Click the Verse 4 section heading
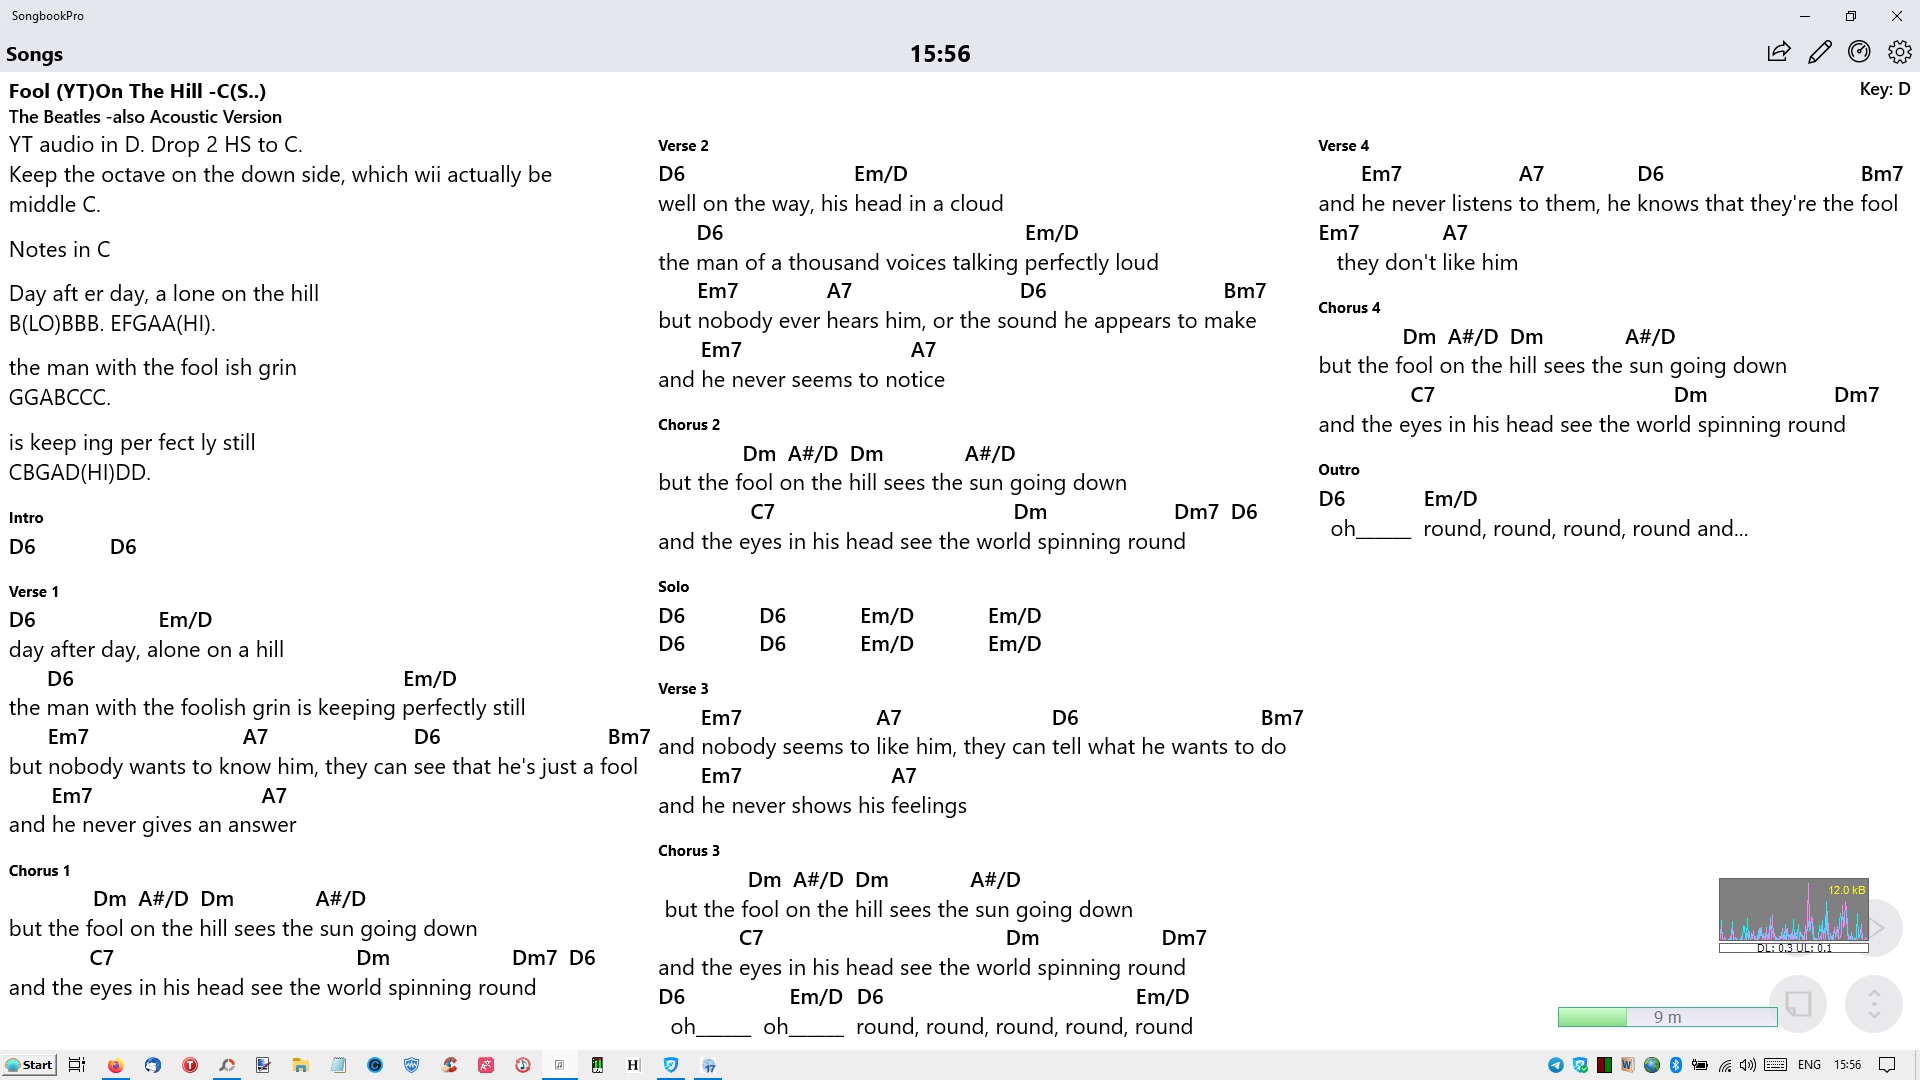Screen dimensions: 1920x1080 pyautogui.click(x=1343, y=145)
